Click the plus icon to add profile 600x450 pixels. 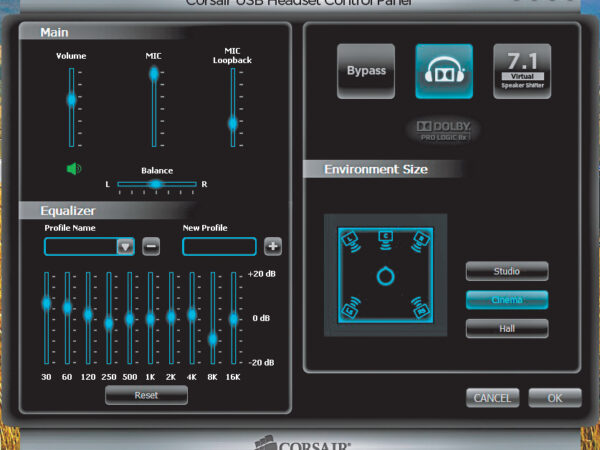click(273, 246)
